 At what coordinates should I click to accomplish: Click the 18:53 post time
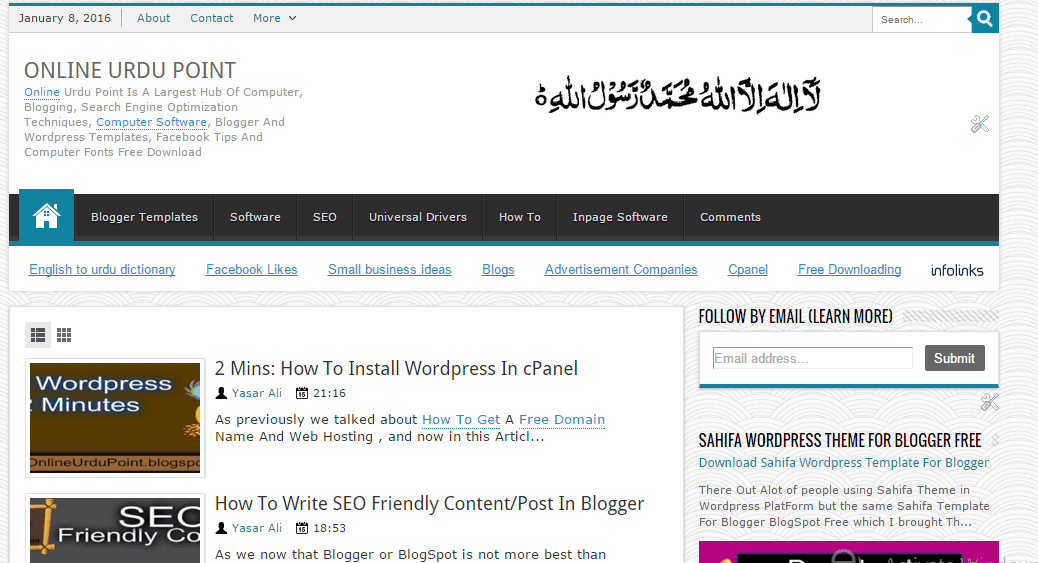coord(330,529)
